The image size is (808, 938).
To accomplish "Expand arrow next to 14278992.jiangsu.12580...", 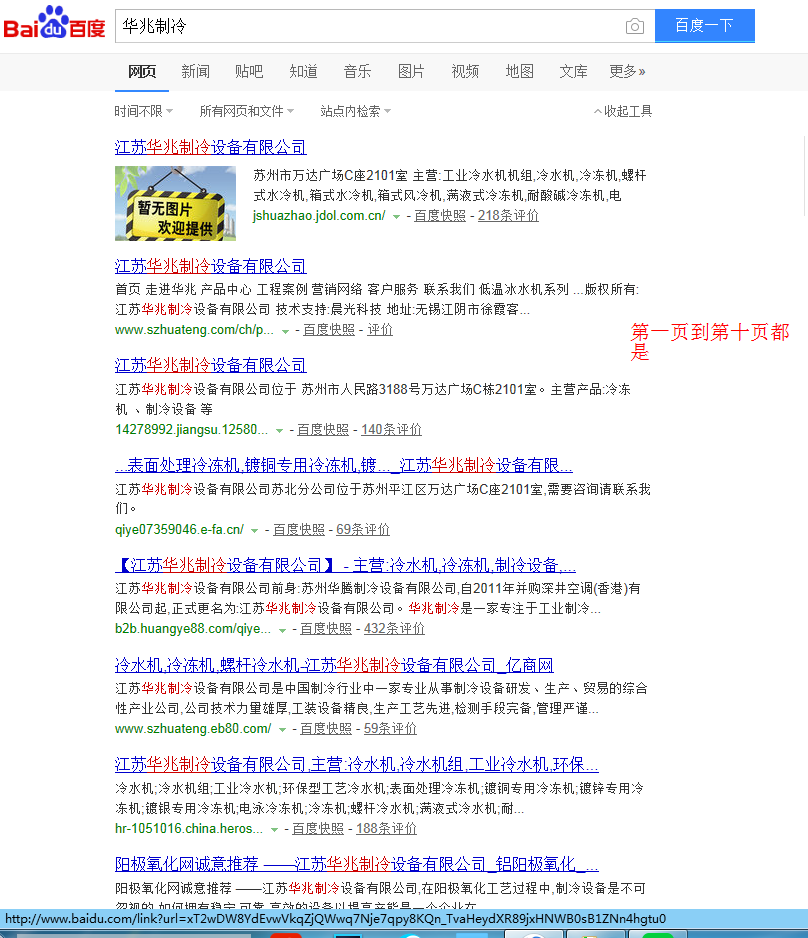I will click(x=279, y=431).
